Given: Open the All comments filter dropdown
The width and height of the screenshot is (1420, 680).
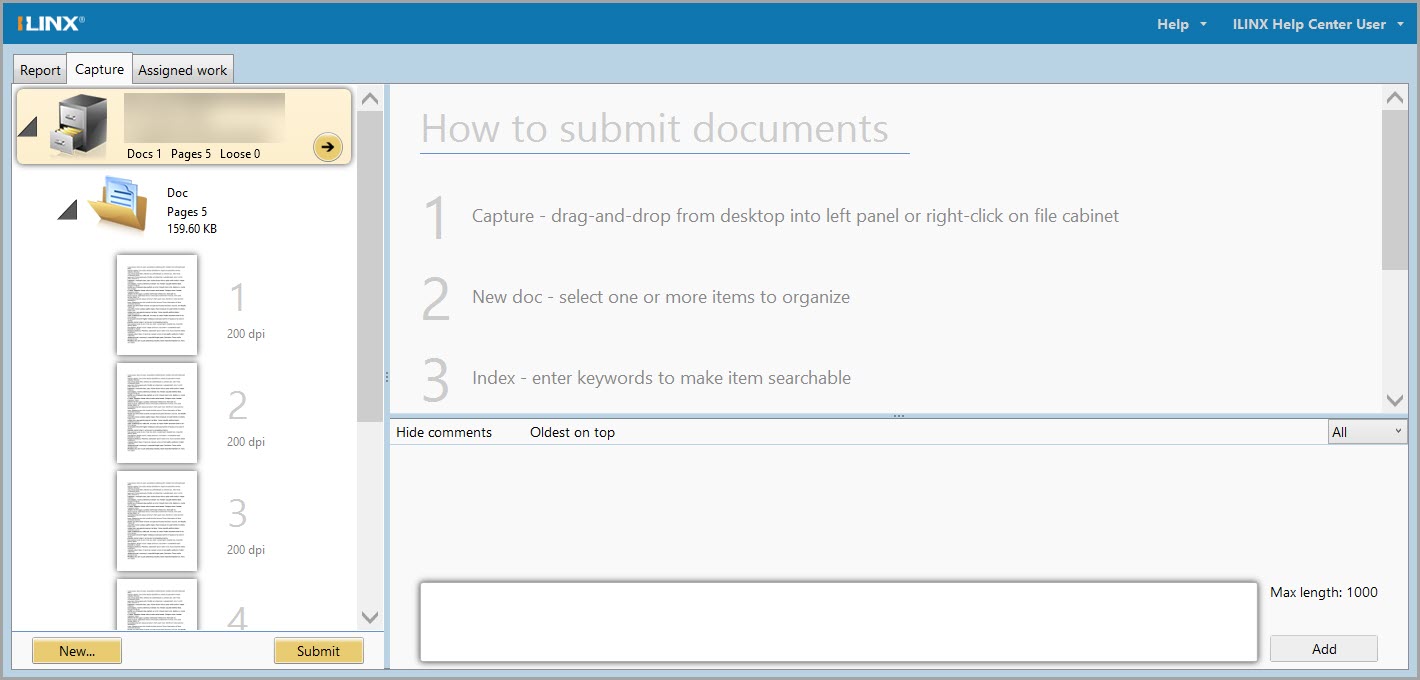Looking at the screenshot, I should [x=1366, y=432].
